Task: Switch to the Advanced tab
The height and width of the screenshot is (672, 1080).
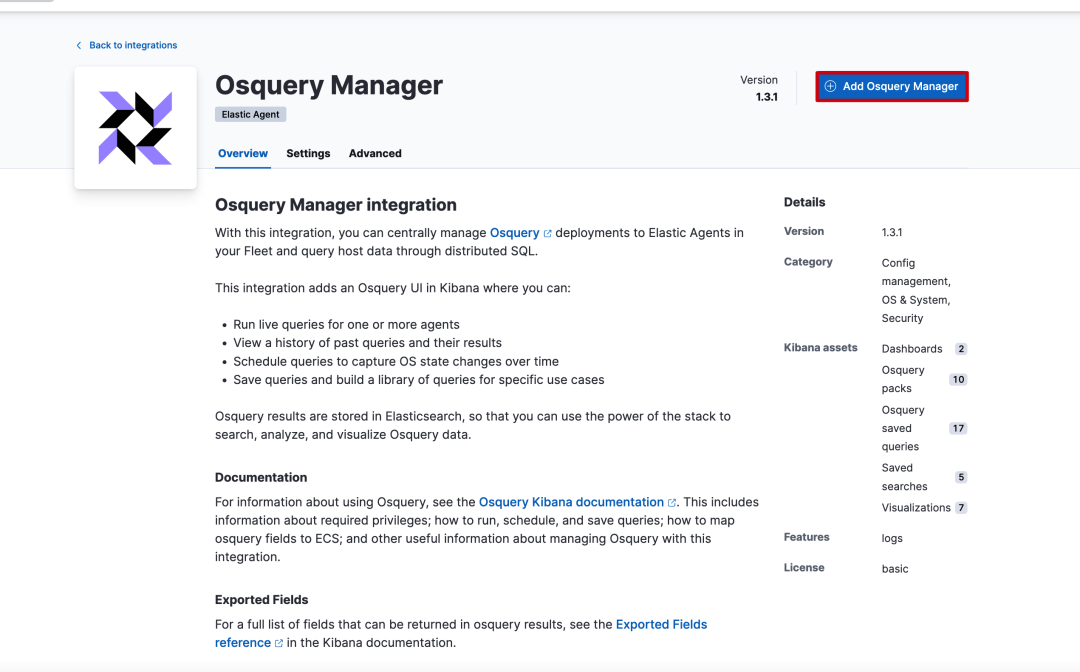Action: coord(375,154)
